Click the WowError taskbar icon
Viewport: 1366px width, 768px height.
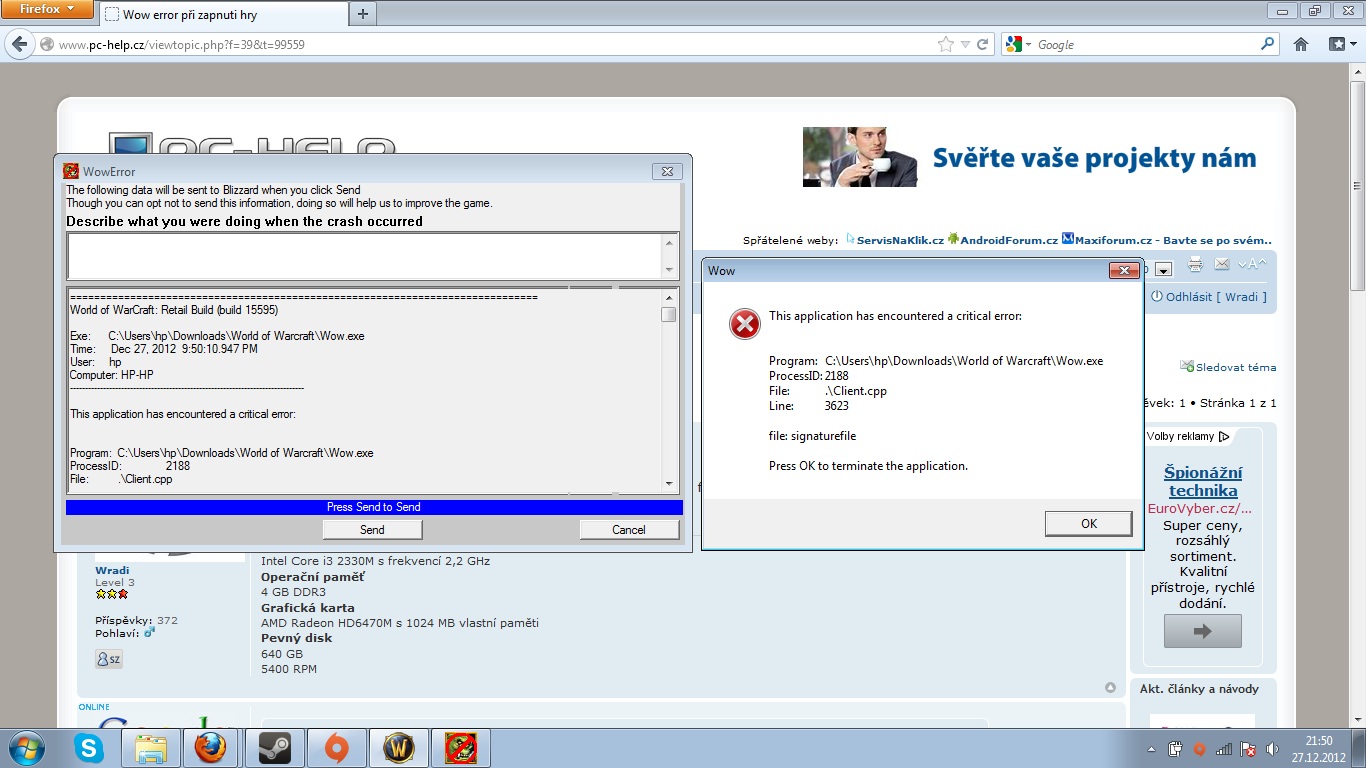point(461,748)
